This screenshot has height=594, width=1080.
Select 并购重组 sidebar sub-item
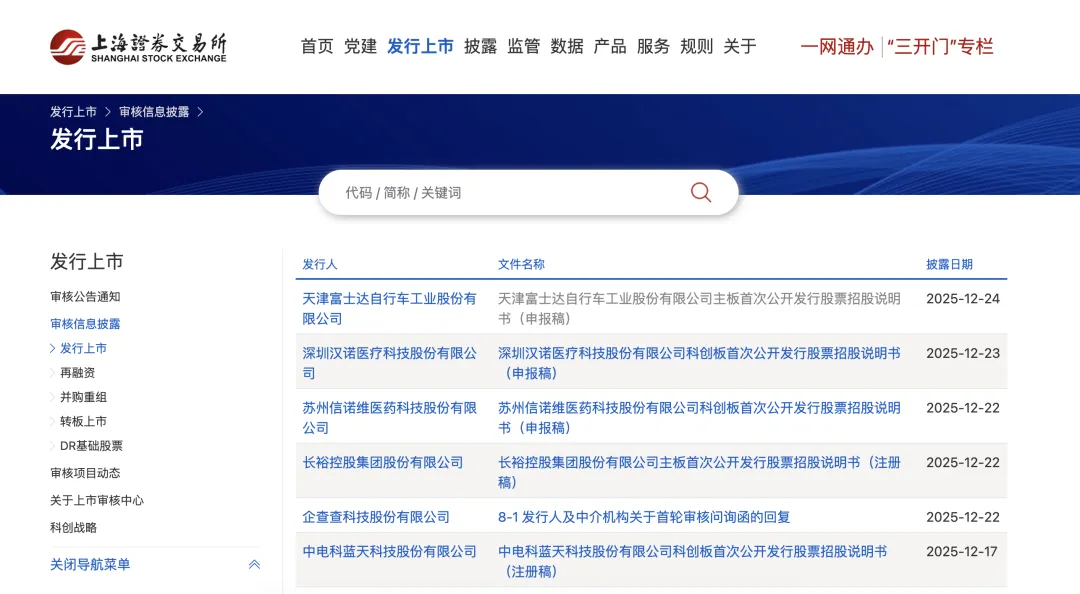click(83, 397)
